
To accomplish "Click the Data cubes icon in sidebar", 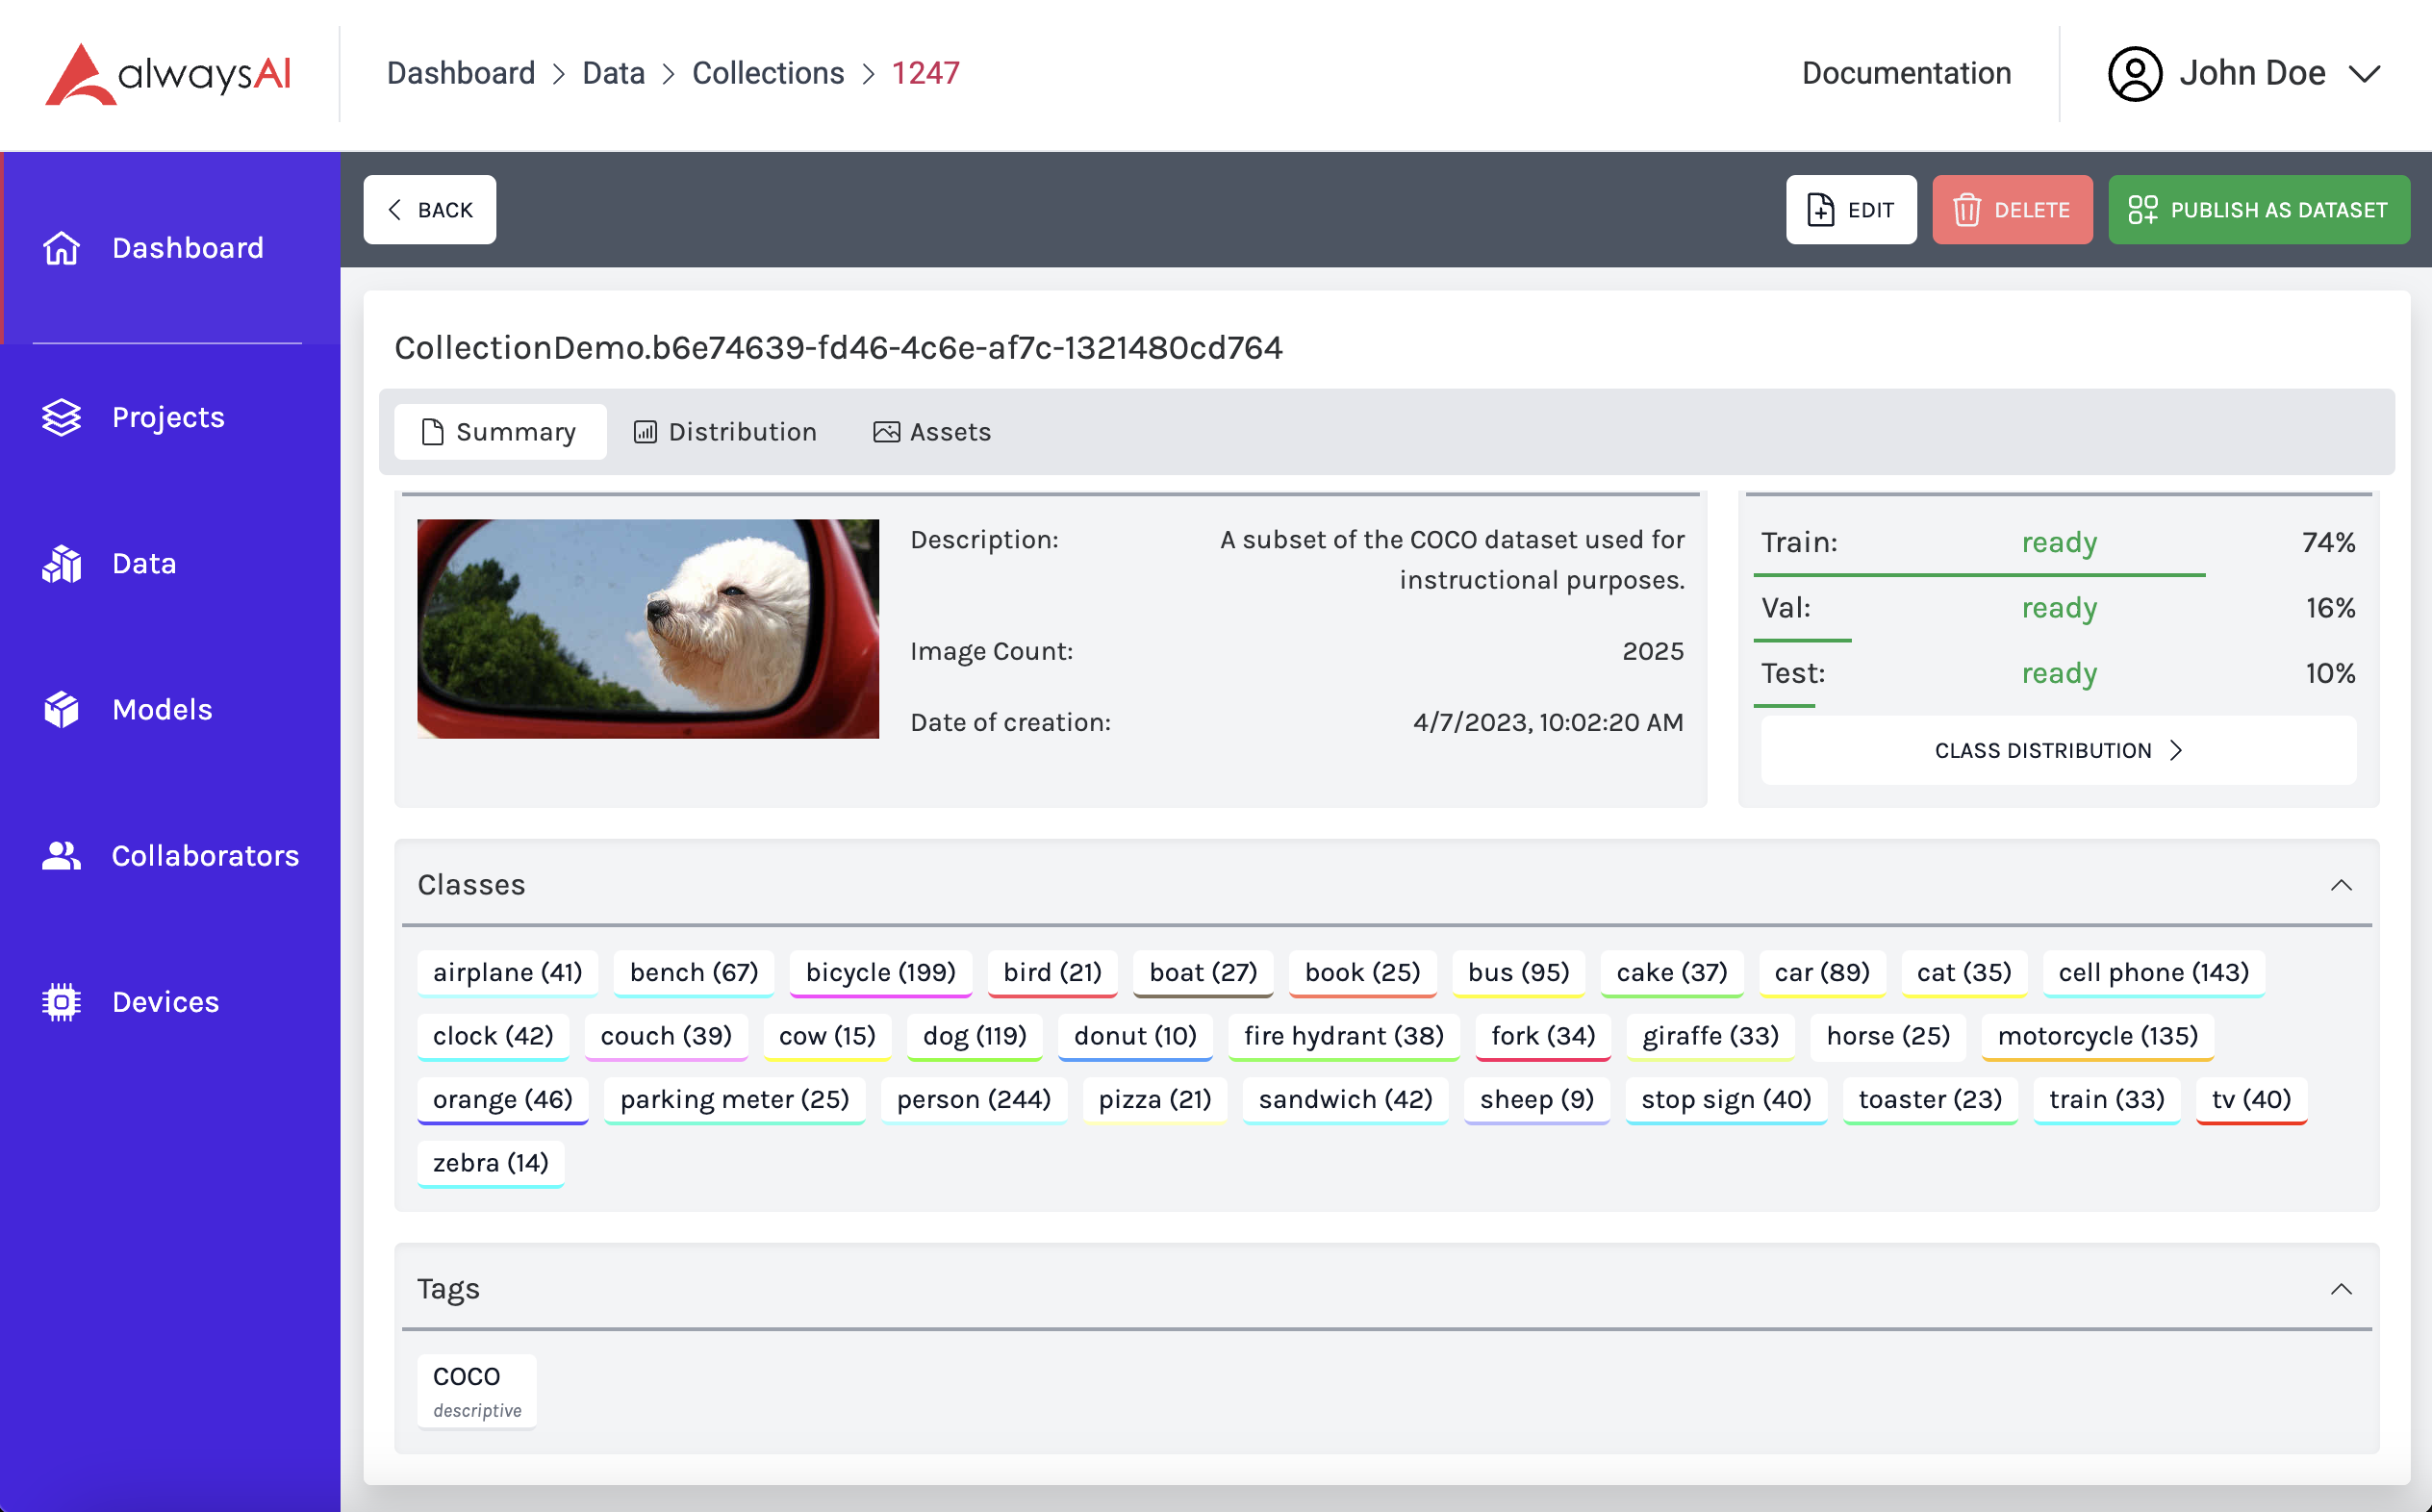I will click(61, 564).
